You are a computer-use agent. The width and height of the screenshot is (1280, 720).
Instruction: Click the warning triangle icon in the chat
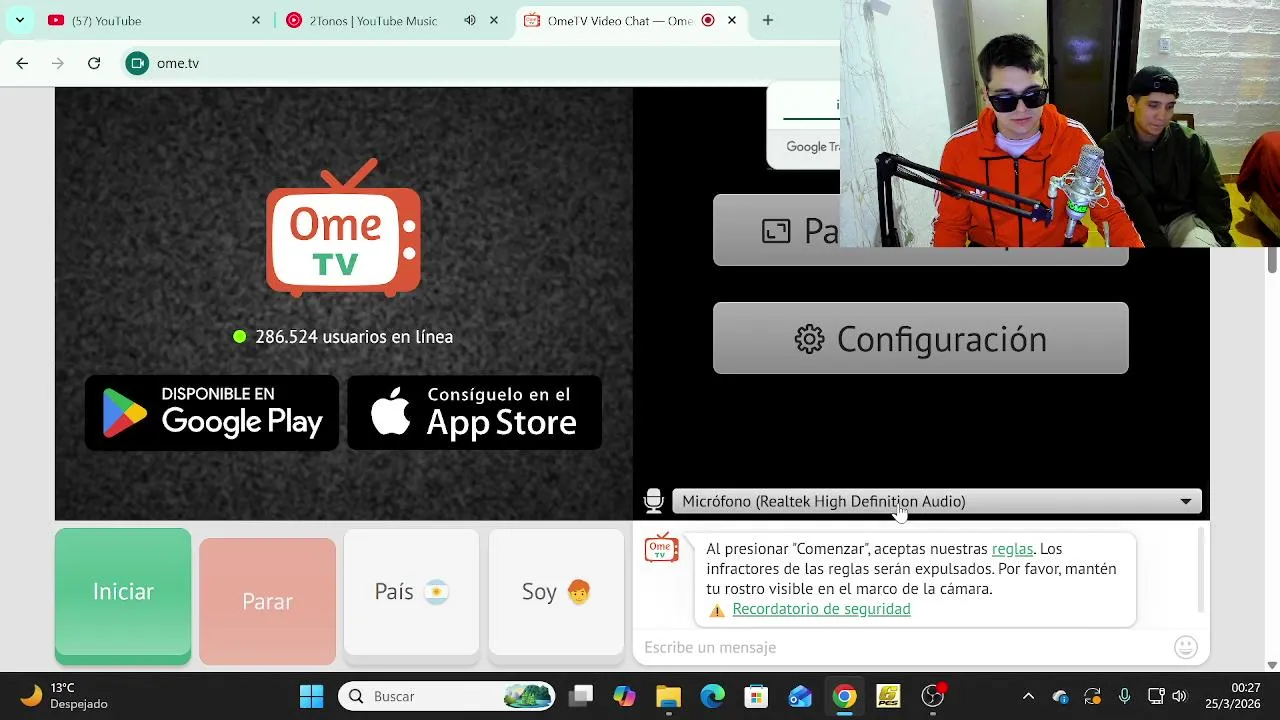[717, 610]
